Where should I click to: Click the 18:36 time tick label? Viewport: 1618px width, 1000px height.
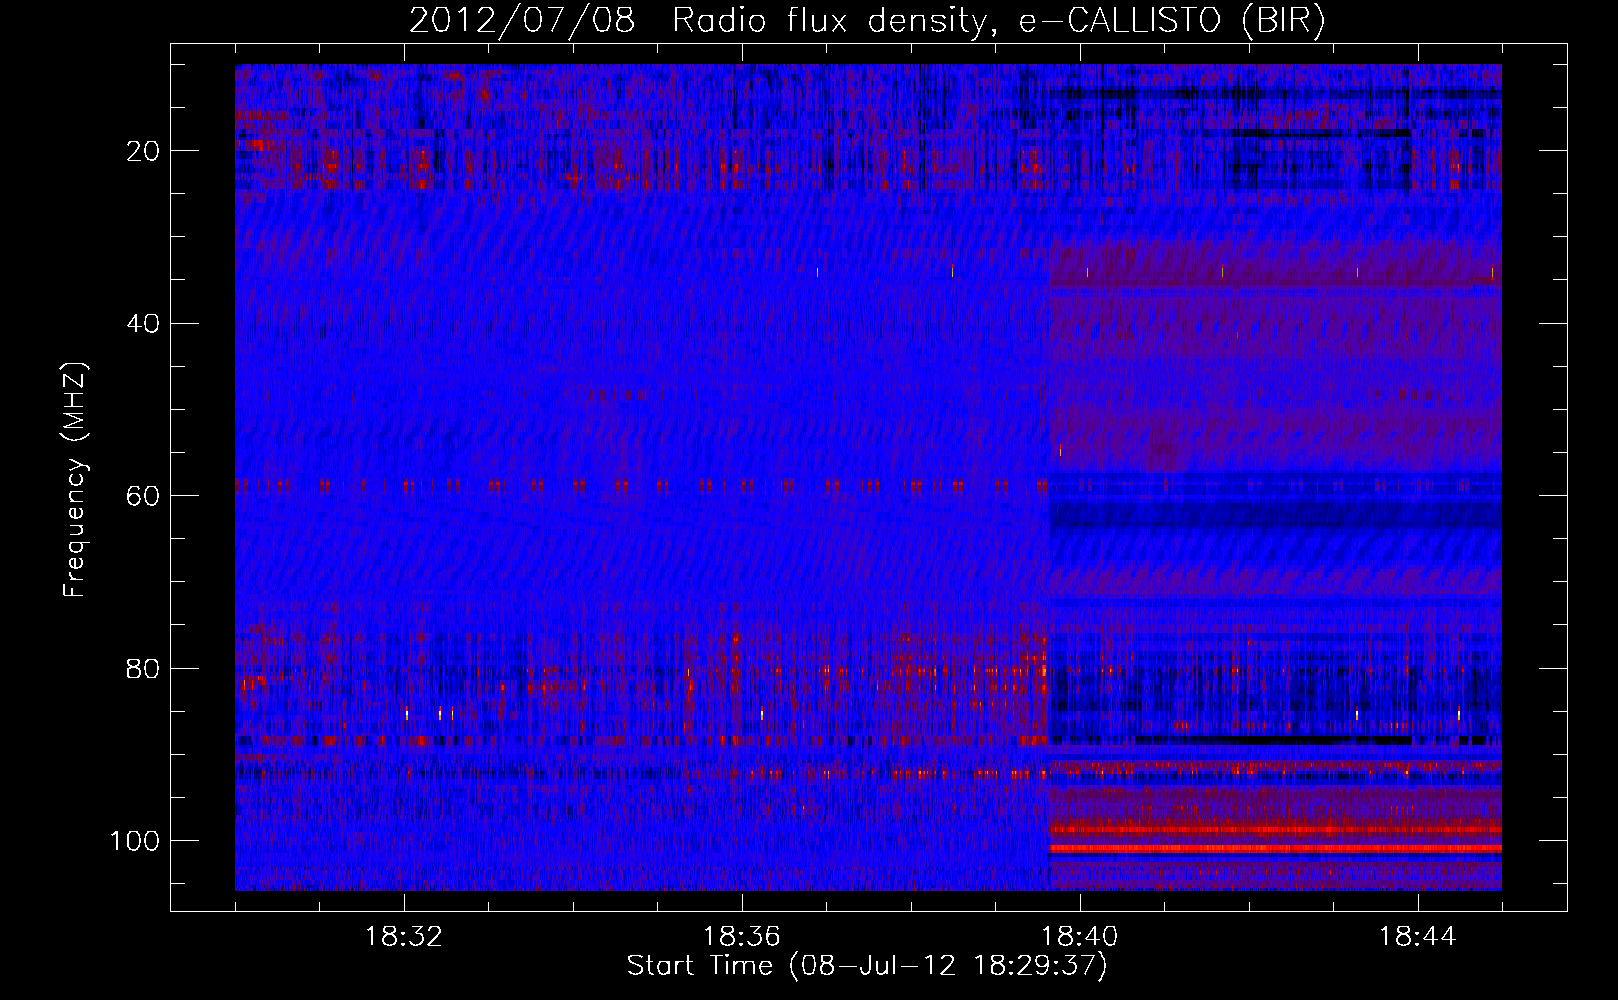coord(742,937)
